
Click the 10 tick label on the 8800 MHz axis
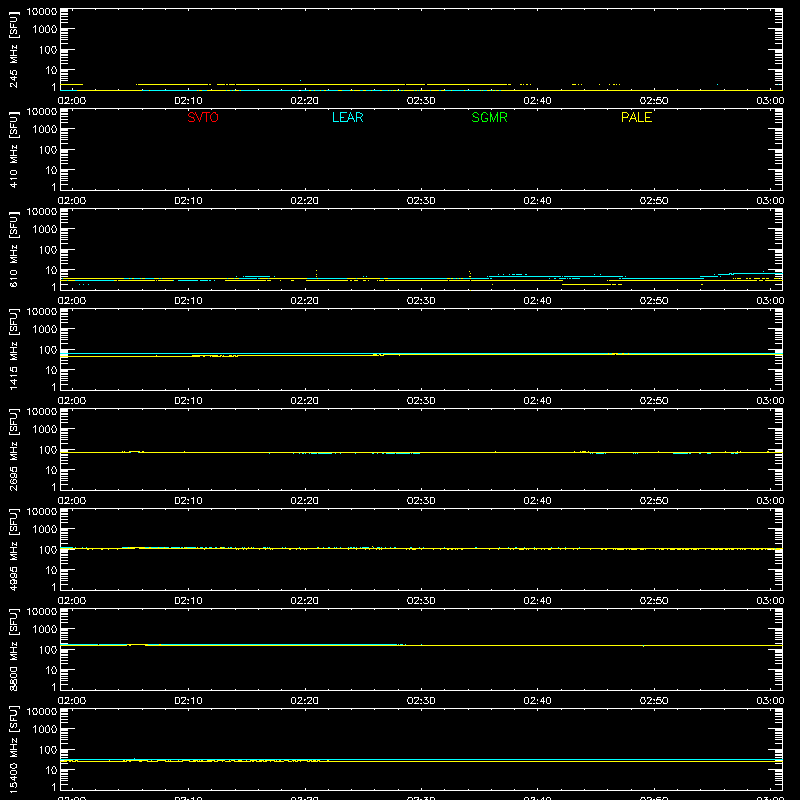[51, 670]
